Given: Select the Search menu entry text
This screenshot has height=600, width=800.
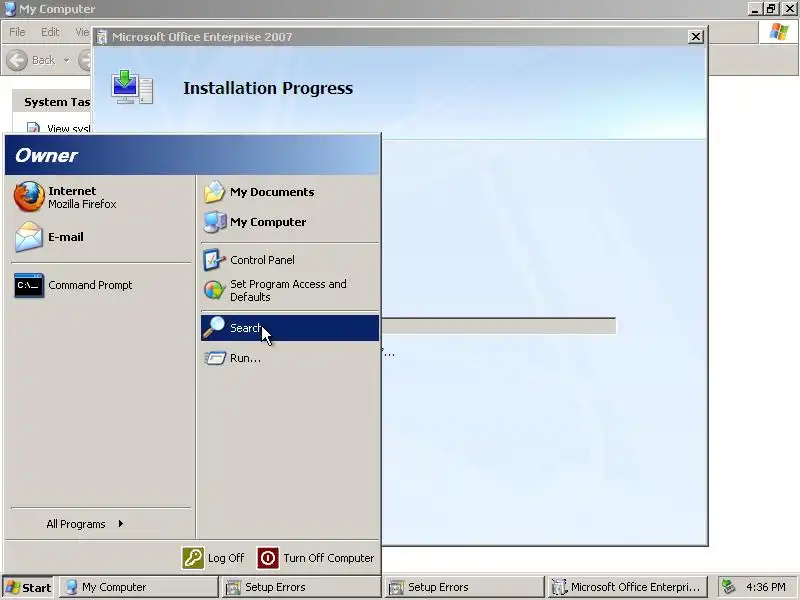Looking at the screenshot, I should [245, 328].
